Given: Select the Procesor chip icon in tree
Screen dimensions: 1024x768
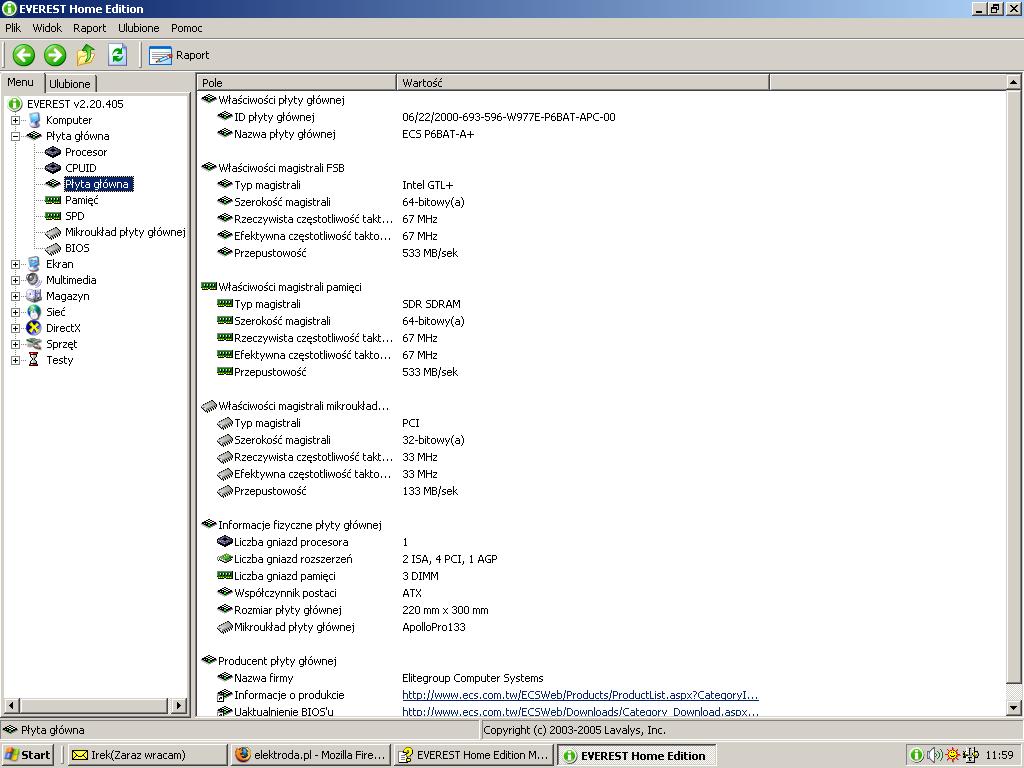Looking at the screenshot, I should 53,152.
